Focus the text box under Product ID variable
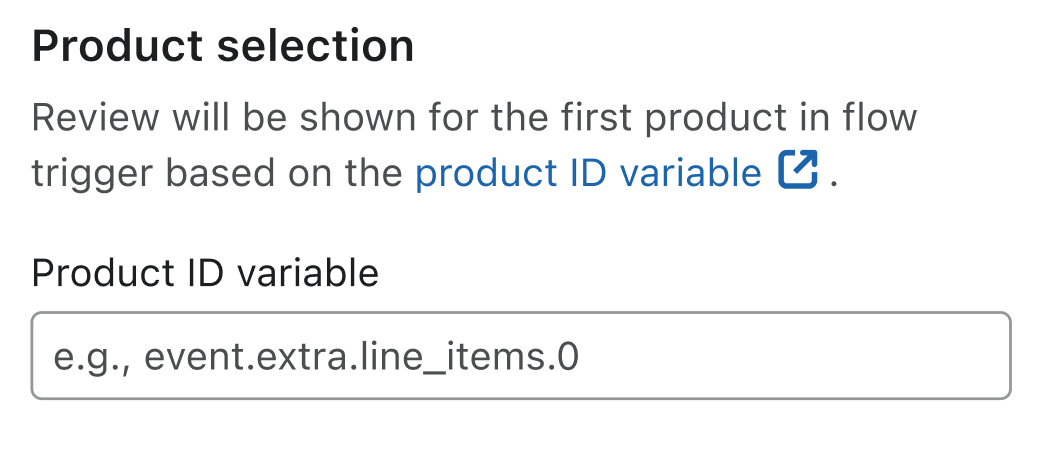Image resolution: width=1046 pixels, height=454 pixels. [x=521, y=356]
